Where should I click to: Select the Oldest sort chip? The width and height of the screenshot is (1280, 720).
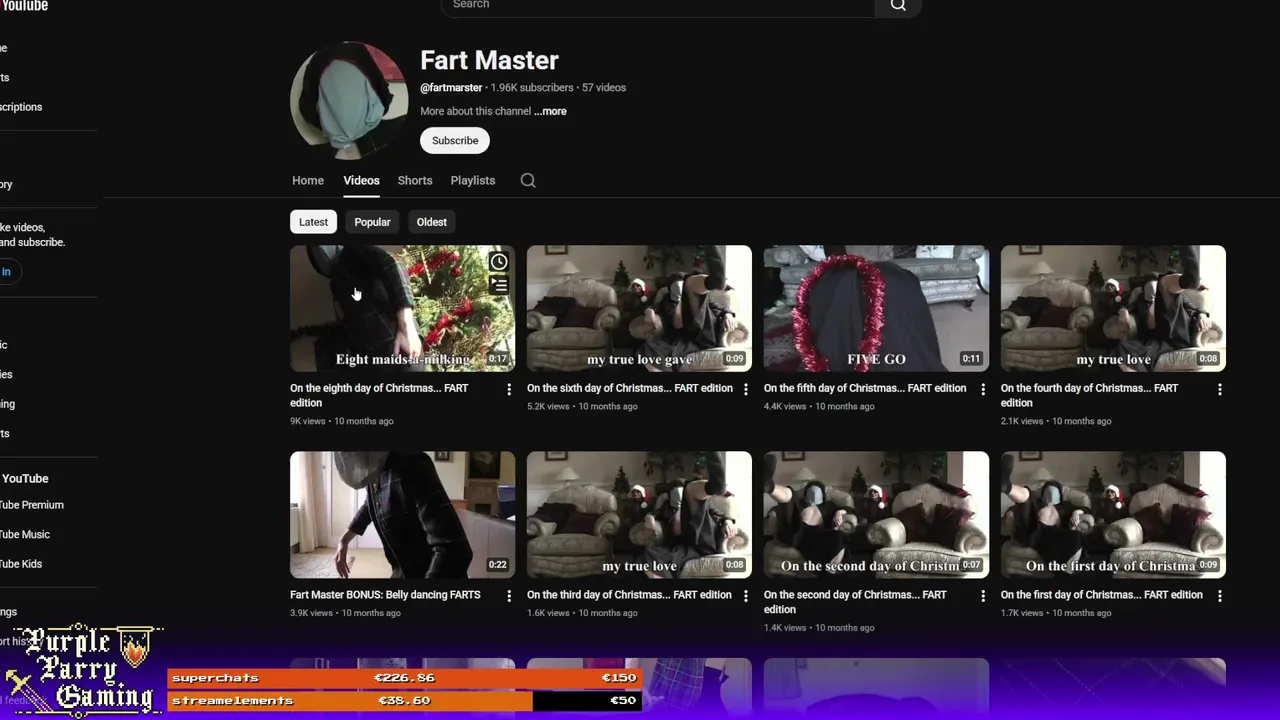[x=432, y=222]
